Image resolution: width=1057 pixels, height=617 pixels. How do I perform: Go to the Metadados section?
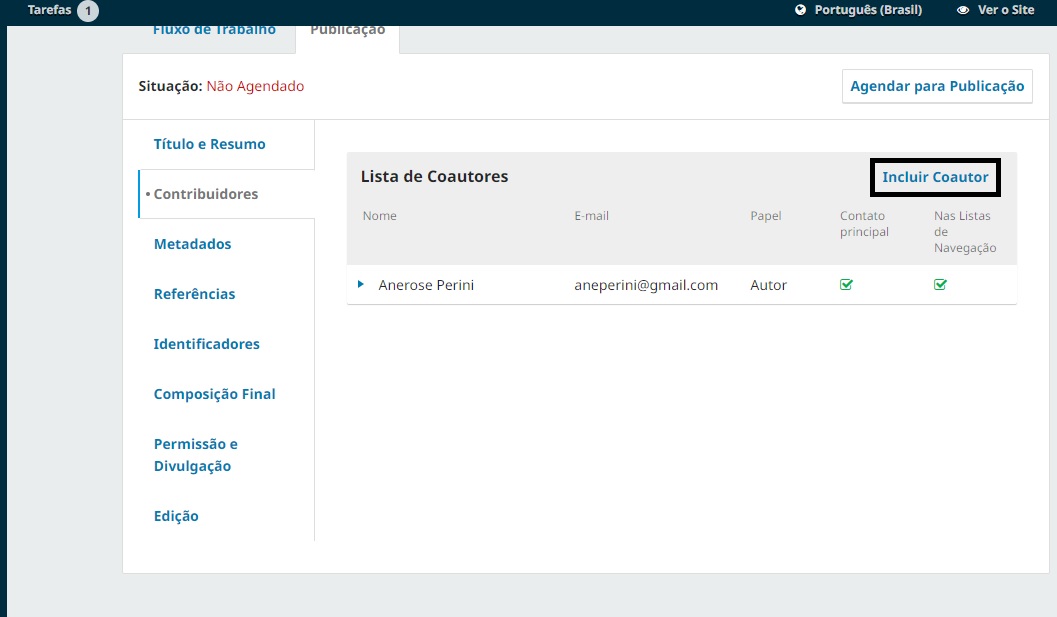click(192, 244)
